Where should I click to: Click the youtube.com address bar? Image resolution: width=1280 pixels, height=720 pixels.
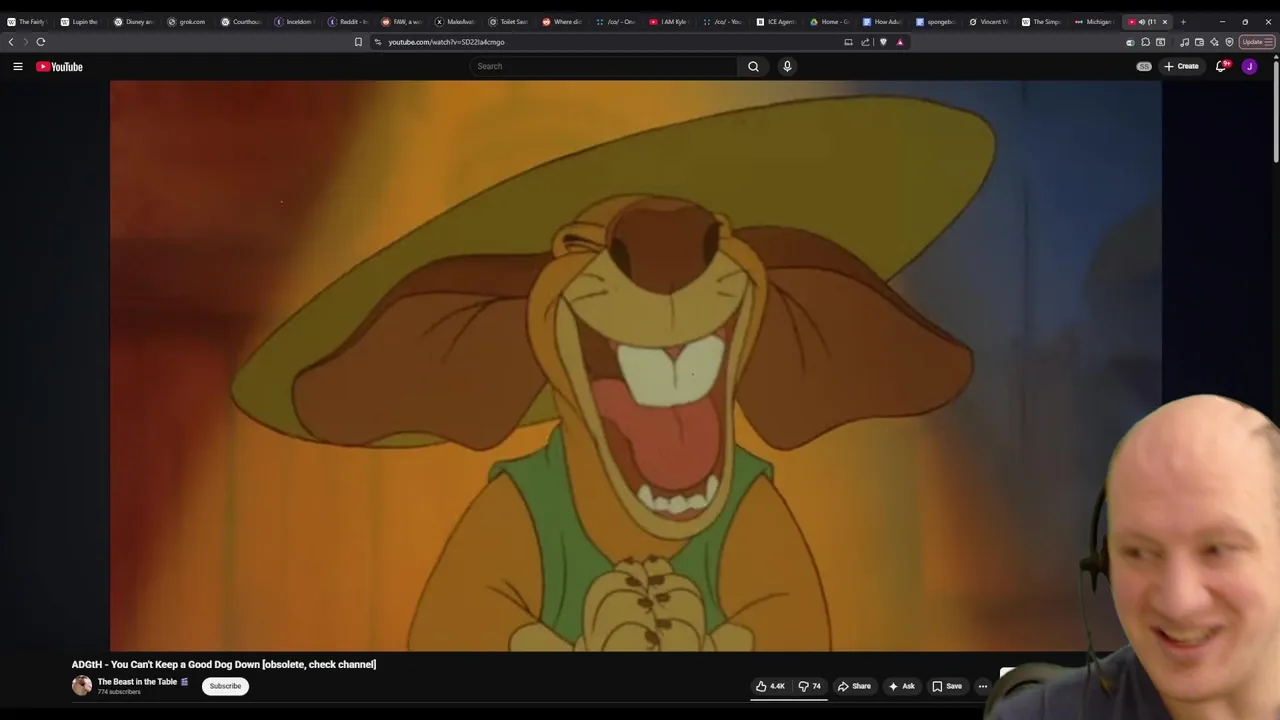(610, 42)
